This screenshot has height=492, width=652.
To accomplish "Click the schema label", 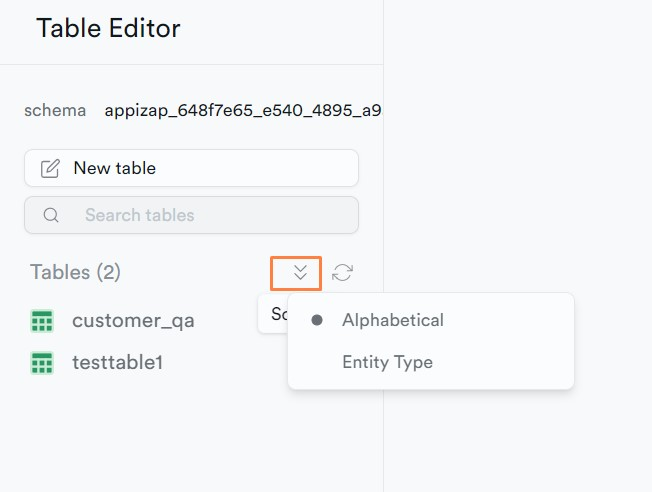I will point(55,111).
